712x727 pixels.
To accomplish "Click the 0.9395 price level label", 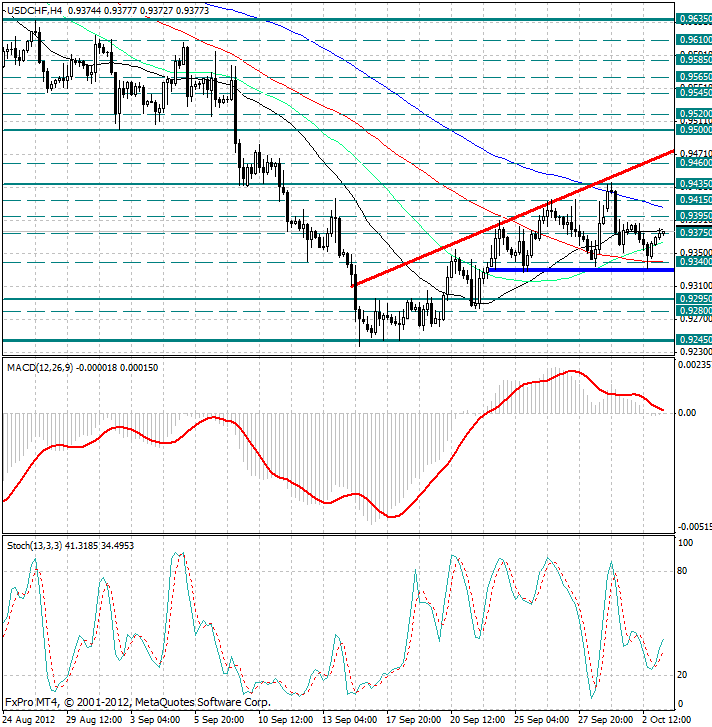I will (x=694, y=216).
